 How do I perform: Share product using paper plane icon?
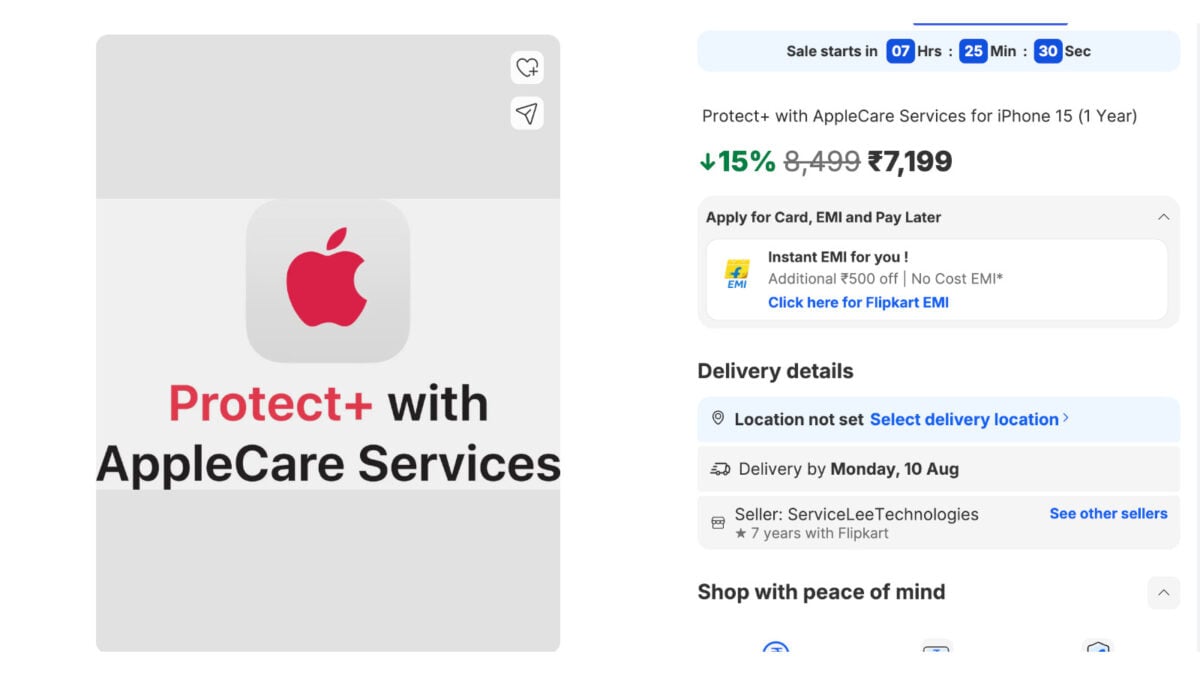pyautogui.click(x=527, y=113)
